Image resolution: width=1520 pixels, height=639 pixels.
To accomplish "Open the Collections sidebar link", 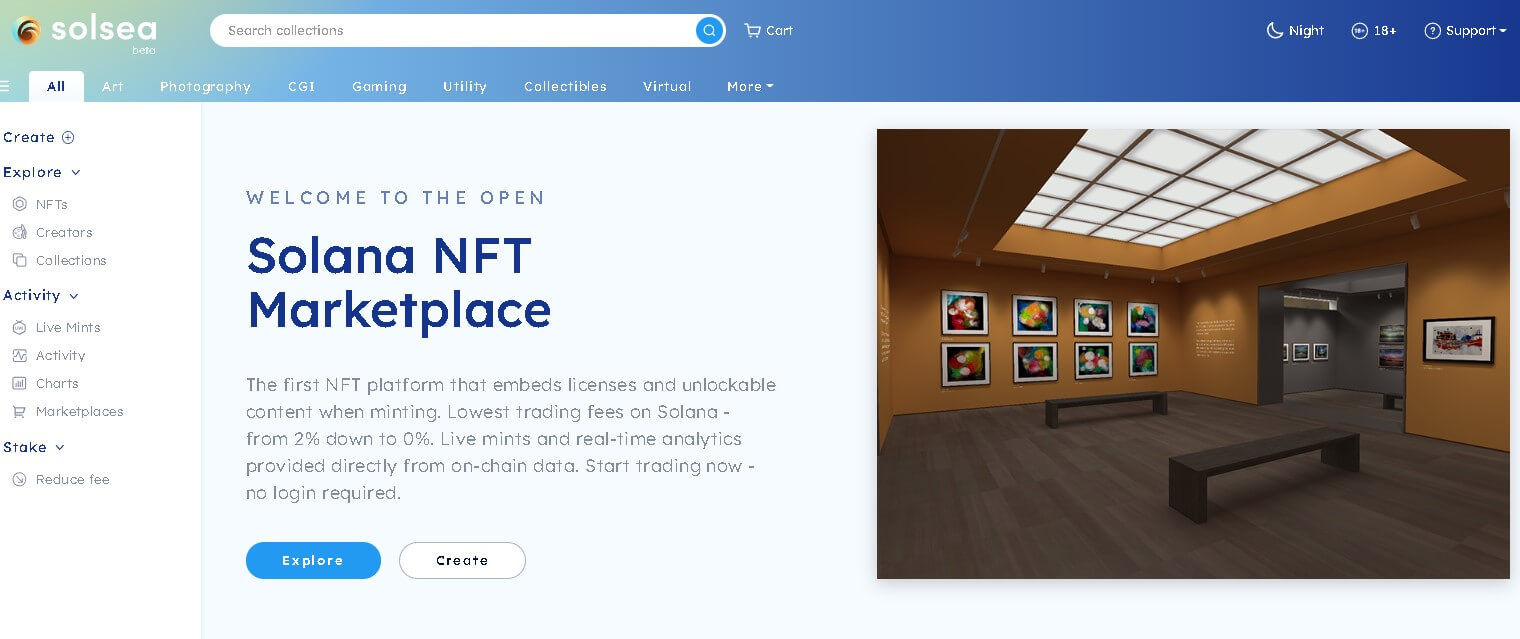I will [71, 260].
